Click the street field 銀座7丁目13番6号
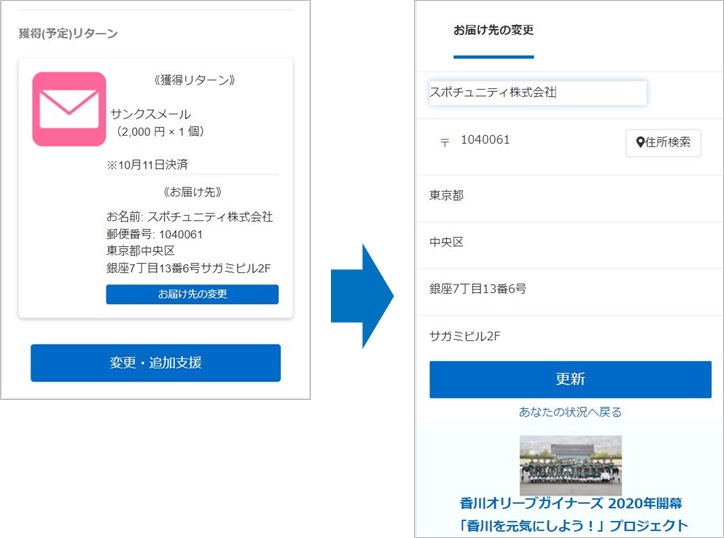This screenshot has height=538, width=724. click(570, 289)
